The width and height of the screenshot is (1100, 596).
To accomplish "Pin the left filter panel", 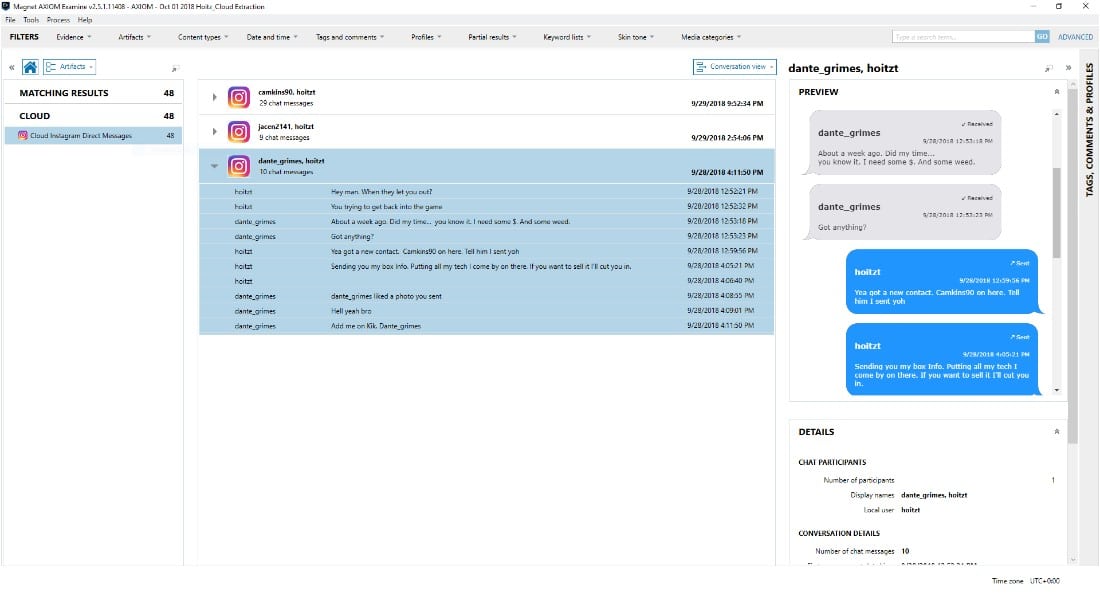I will pos(175,68).
